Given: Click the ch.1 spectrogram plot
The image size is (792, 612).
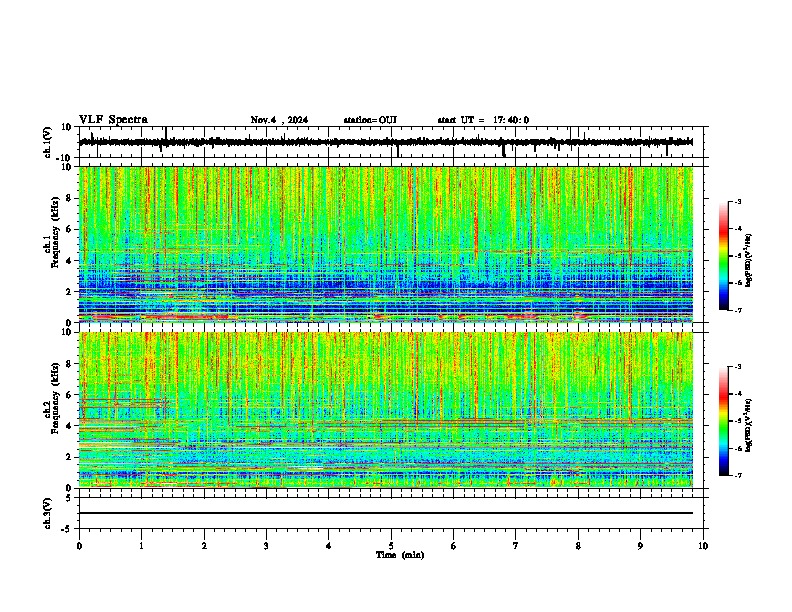Looking at the screenshot, I should pyautogui.click(x=386, y=244).
